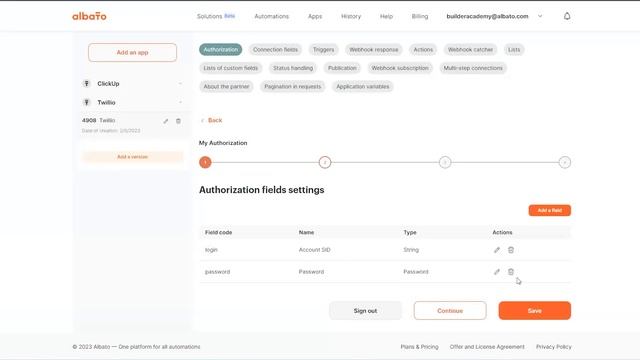The image size is (640, 360).
Task: Select step 4 in the authorization progress
Action: tap(564, 162)
